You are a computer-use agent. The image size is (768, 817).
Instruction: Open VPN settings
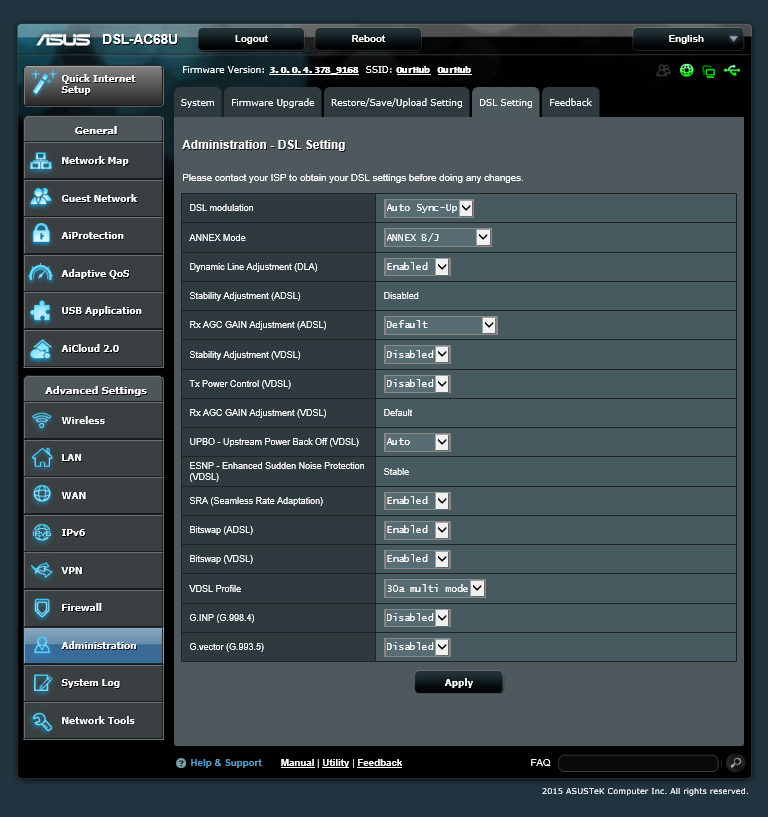[x=94, y=571]
